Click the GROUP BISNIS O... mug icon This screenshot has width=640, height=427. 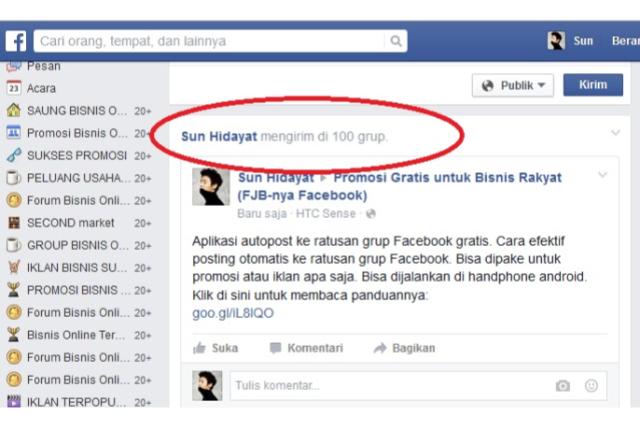[13, 245]
